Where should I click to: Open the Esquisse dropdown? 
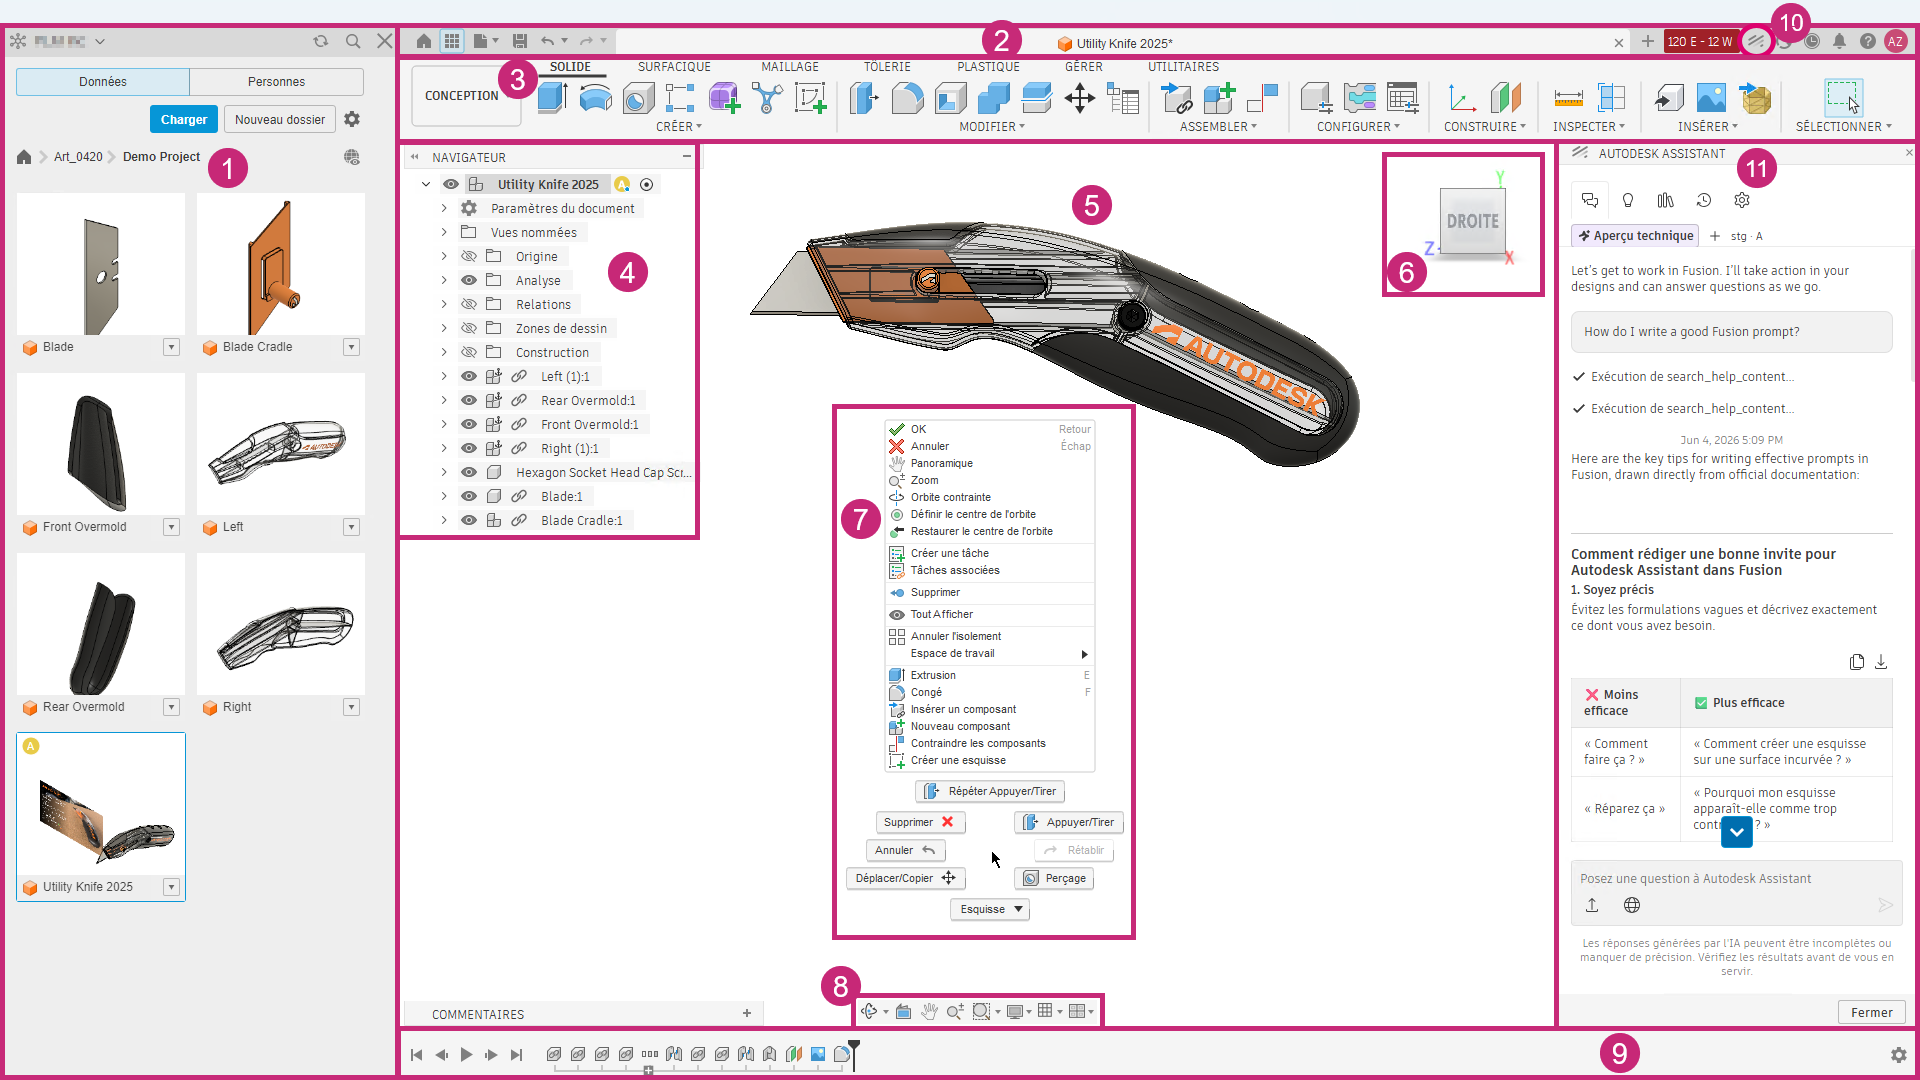pos(990,909)
